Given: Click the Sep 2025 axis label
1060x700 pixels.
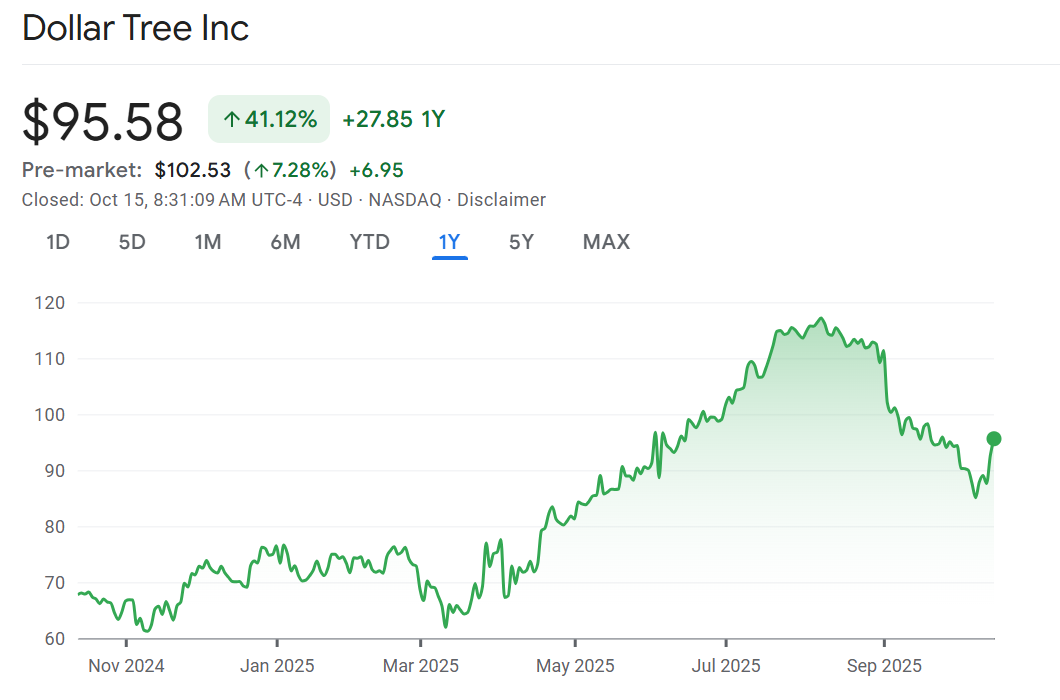Looking at the screenshot, I should click(x=884, y=666).
